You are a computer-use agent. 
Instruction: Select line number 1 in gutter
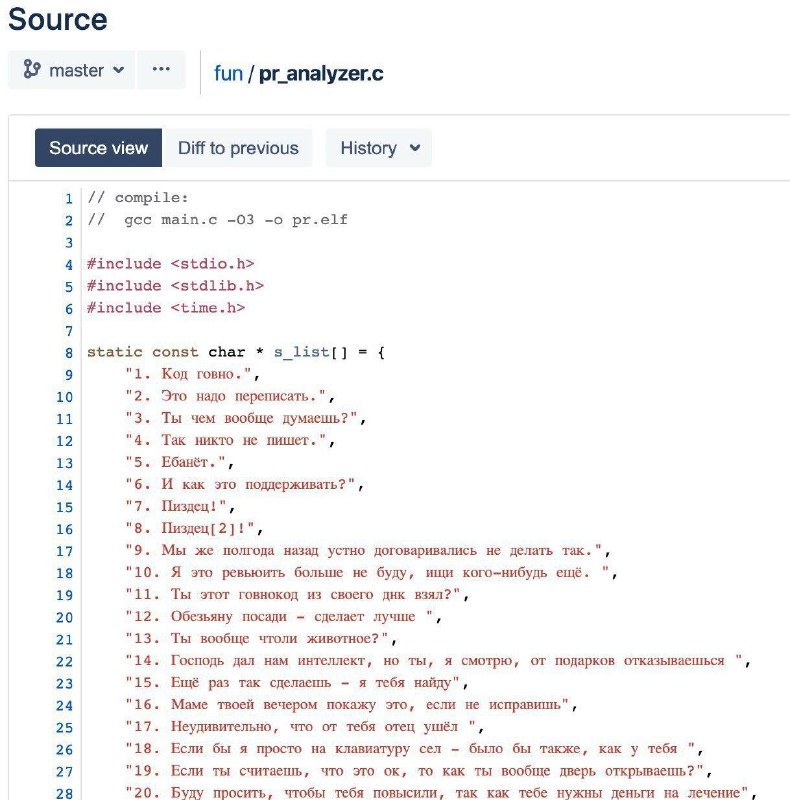(x=68, y=198)
